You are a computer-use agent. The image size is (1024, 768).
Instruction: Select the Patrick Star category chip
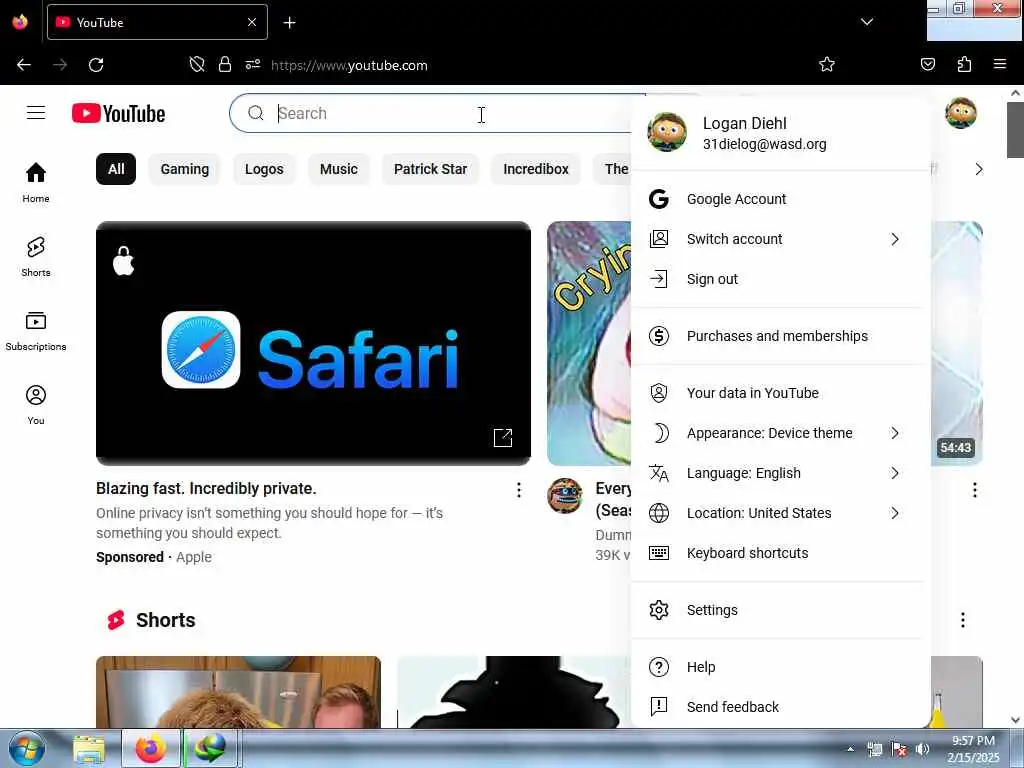[x=430, y=169]
